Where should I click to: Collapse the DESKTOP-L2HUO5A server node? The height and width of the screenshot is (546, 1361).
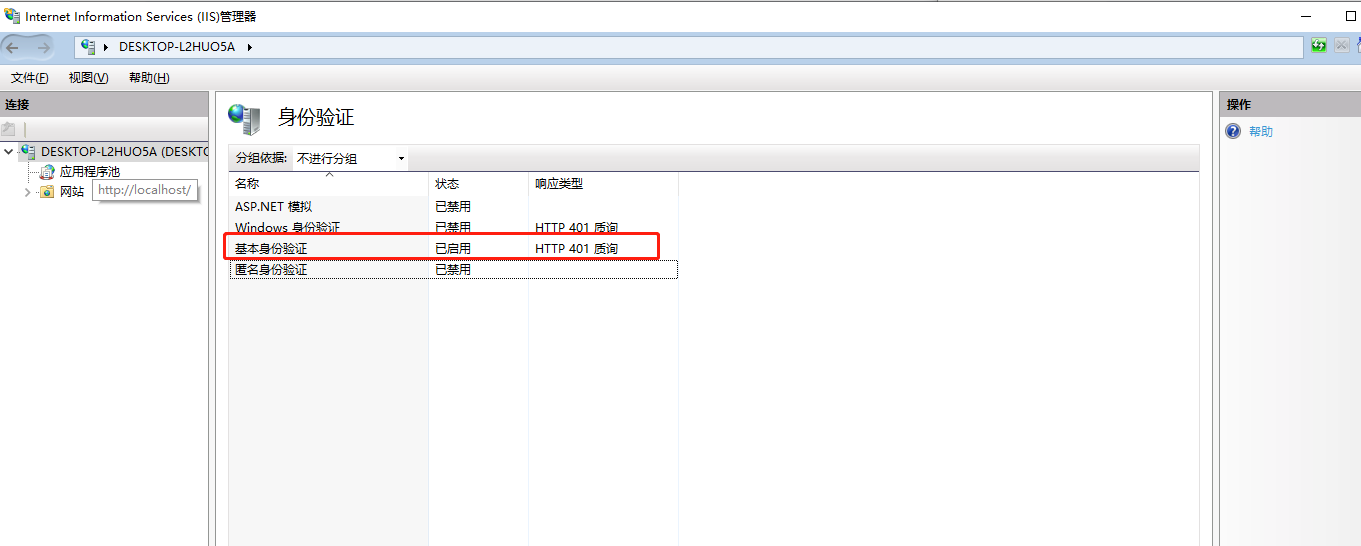click(x=9, y=152)
